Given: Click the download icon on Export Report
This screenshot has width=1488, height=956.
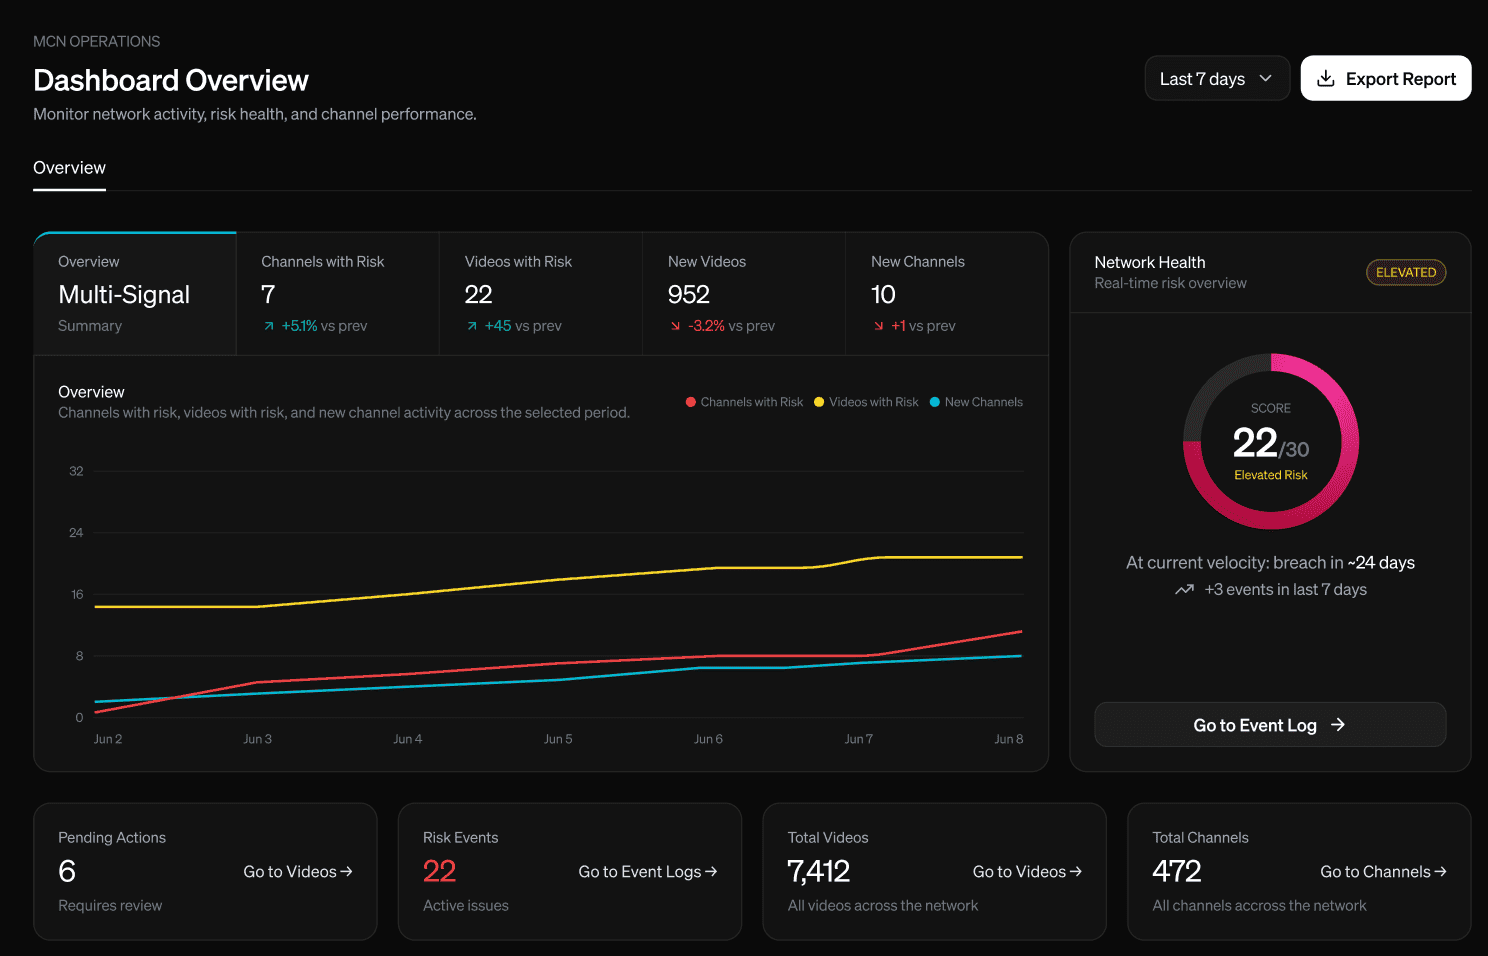Looking at the screenshot, I should point(1326,78).
